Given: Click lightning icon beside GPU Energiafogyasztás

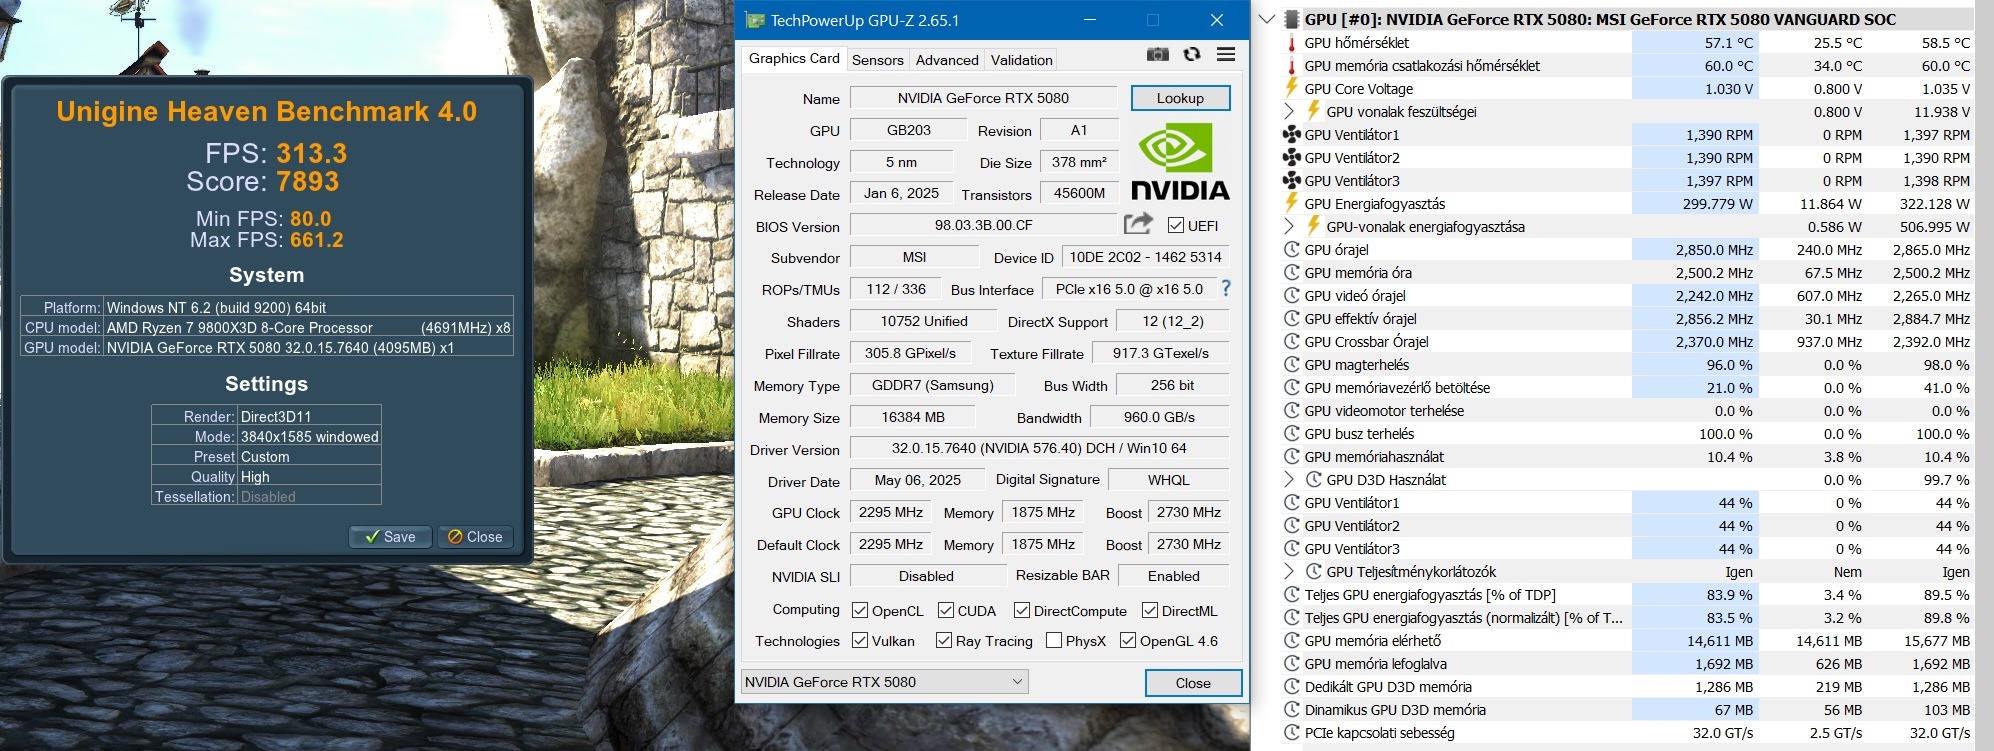Looking at the screenshot, I should tap(1292, 204).
